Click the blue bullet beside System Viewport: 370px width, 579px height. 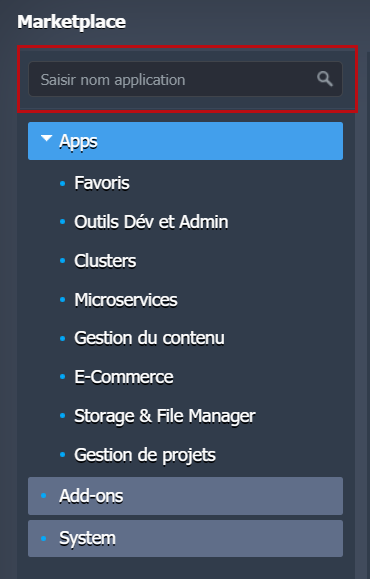(x=44, y=538)
